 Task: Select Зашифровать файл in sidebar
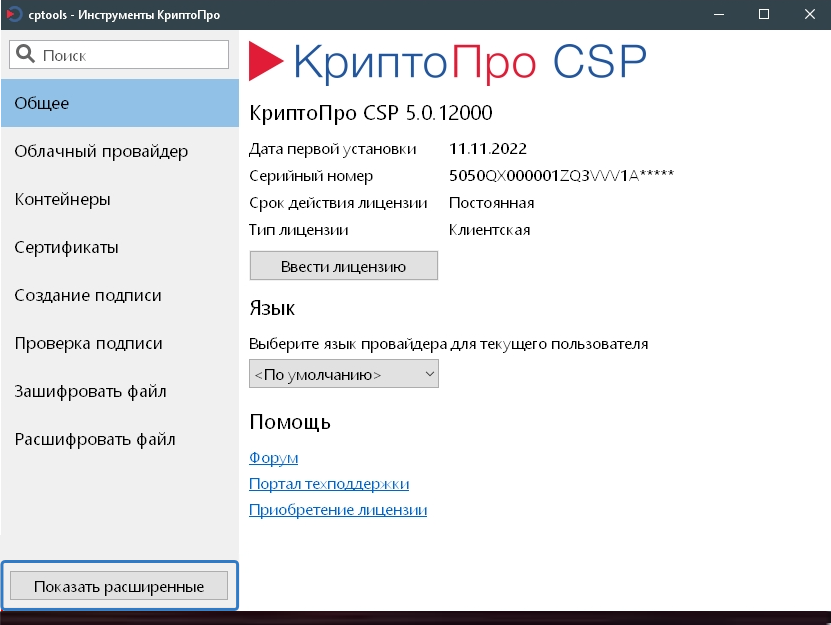point(120,391)
